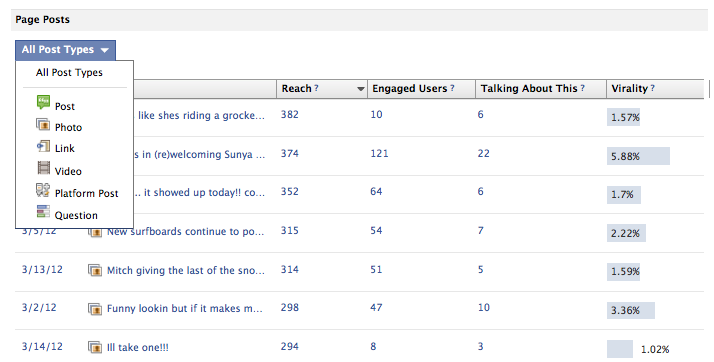714x362 pixels.
Task: Select the green Post type icon
Action: point(43,102)
